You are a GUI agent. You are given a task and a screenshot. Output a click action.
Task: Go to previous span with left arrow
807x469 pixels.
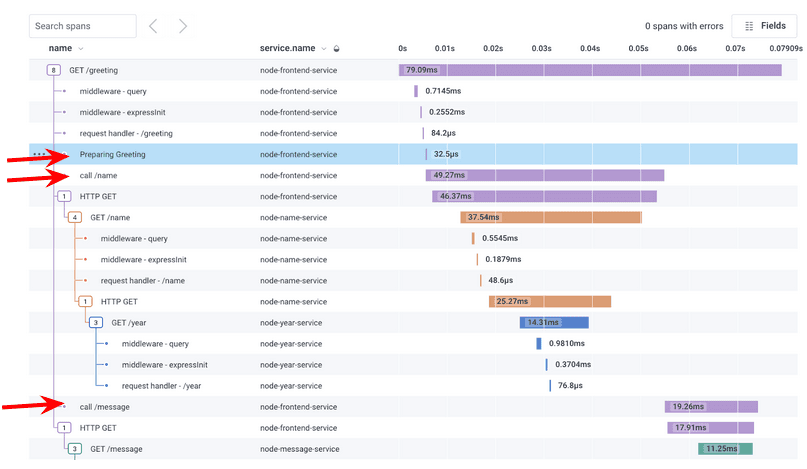click(153, 26)
